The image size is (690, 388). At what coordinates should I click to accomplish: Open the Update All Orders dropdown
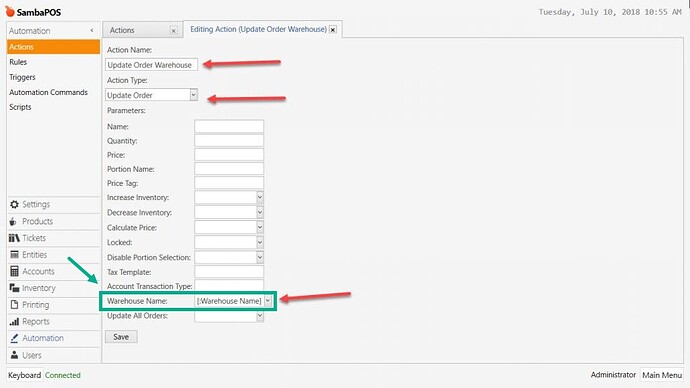pos(260,316)
